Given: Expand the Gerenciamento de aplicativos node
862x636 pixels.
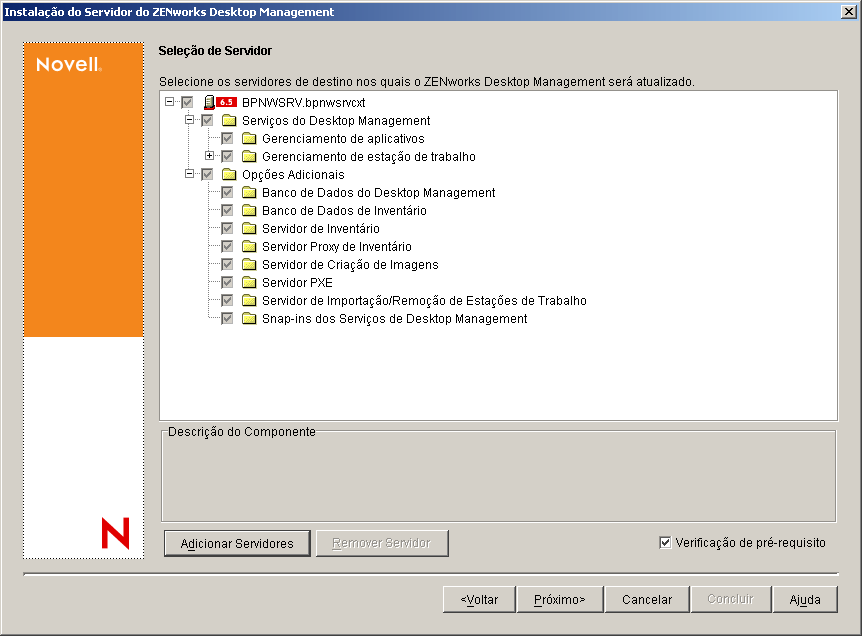Looking at the screenshot, I should click(x=208, y=156).
